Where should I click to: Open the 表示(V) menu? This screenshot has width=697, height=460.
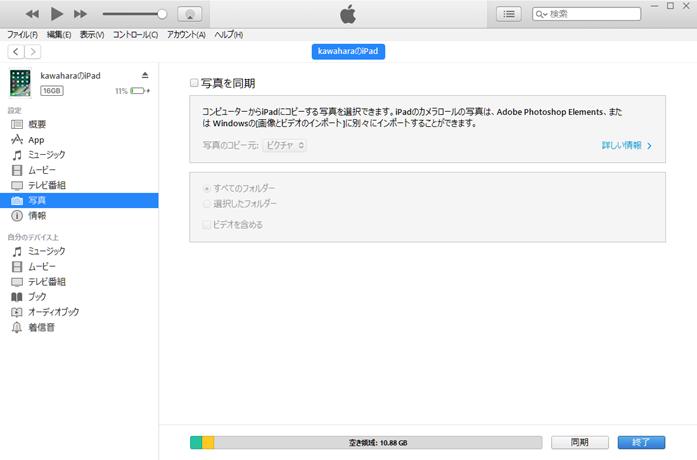point(92,35)
